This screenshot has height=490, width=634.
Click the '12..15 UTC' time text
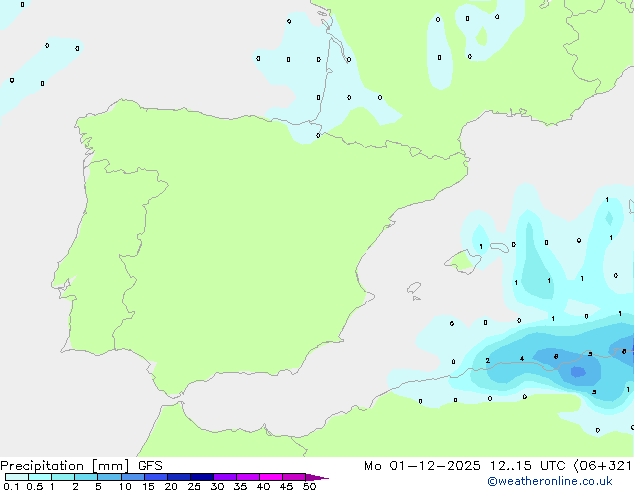click(x=527, y=466)
